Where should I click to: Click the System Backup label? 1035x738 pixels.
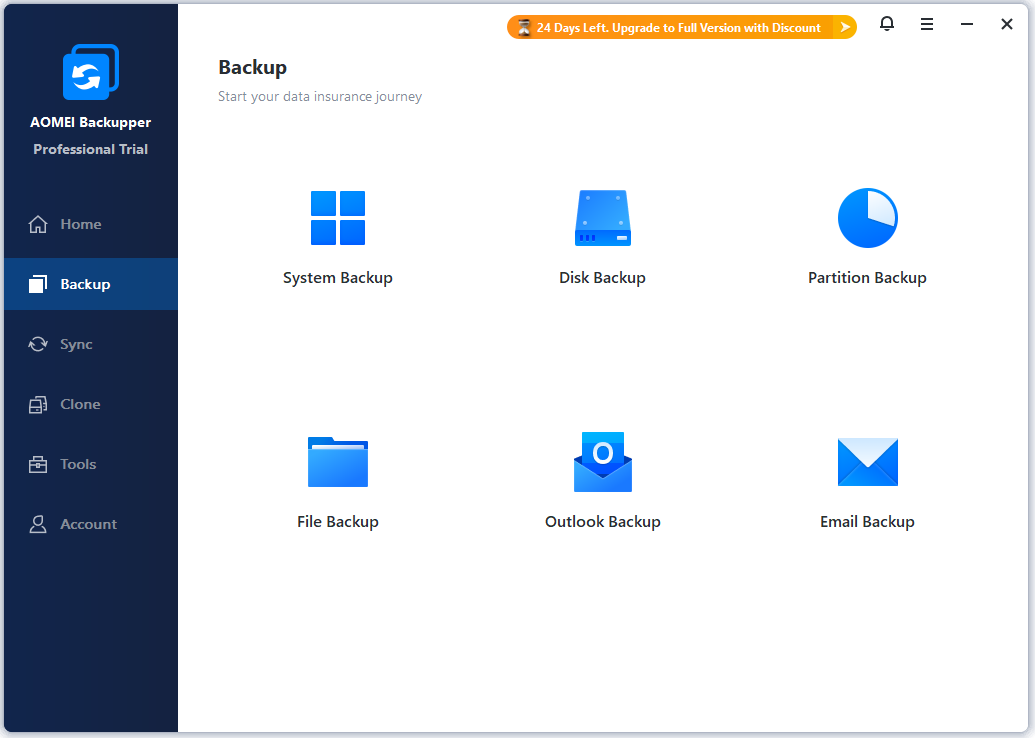[x=338, y=278]
